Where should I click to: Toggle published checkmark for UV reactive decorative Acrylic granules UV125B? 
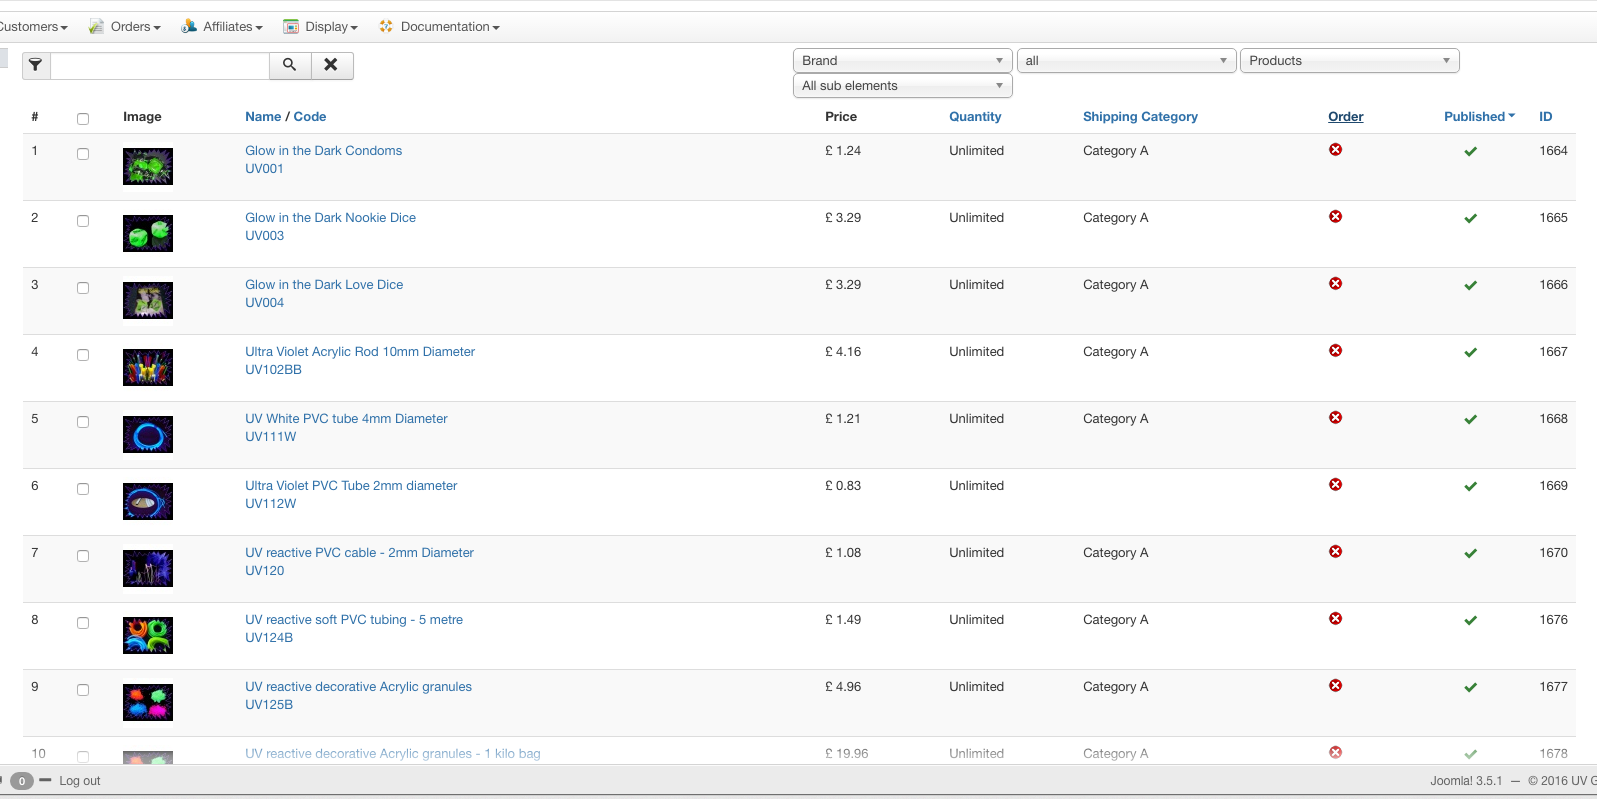pyautogui.click(x=1470, y=687)
